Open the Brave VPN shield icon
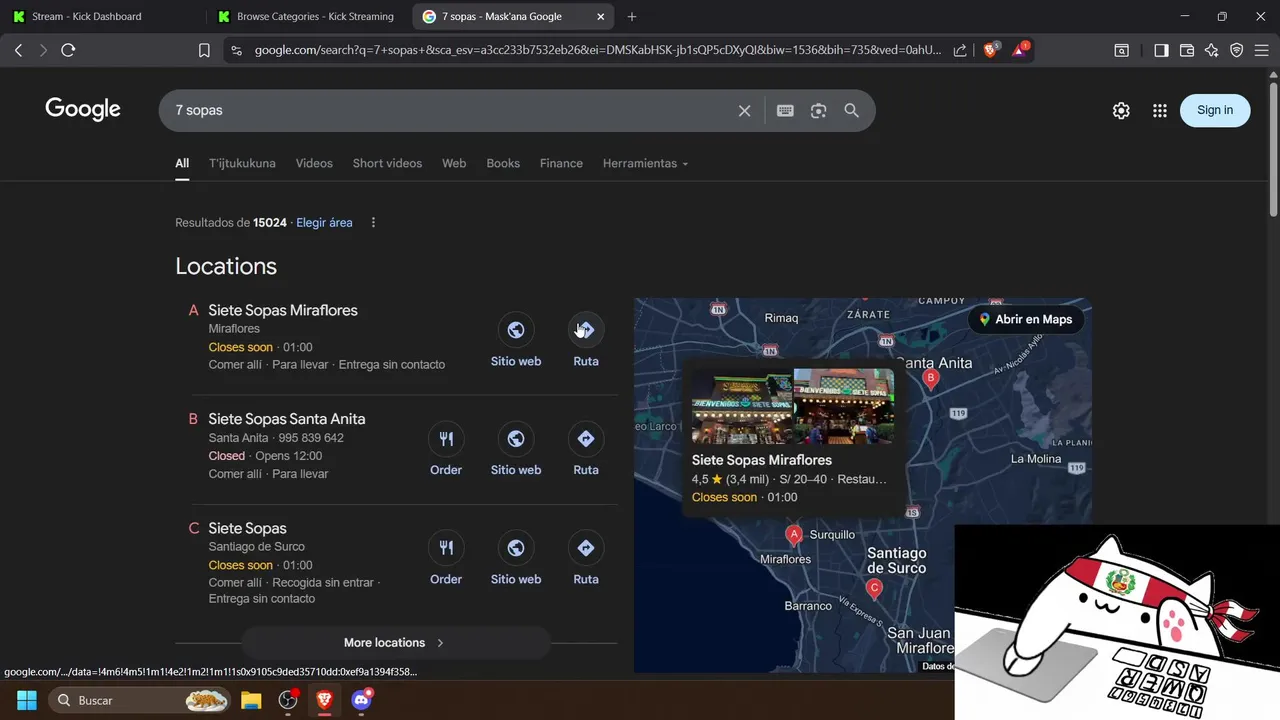1280x720 pixels. 1237,50
